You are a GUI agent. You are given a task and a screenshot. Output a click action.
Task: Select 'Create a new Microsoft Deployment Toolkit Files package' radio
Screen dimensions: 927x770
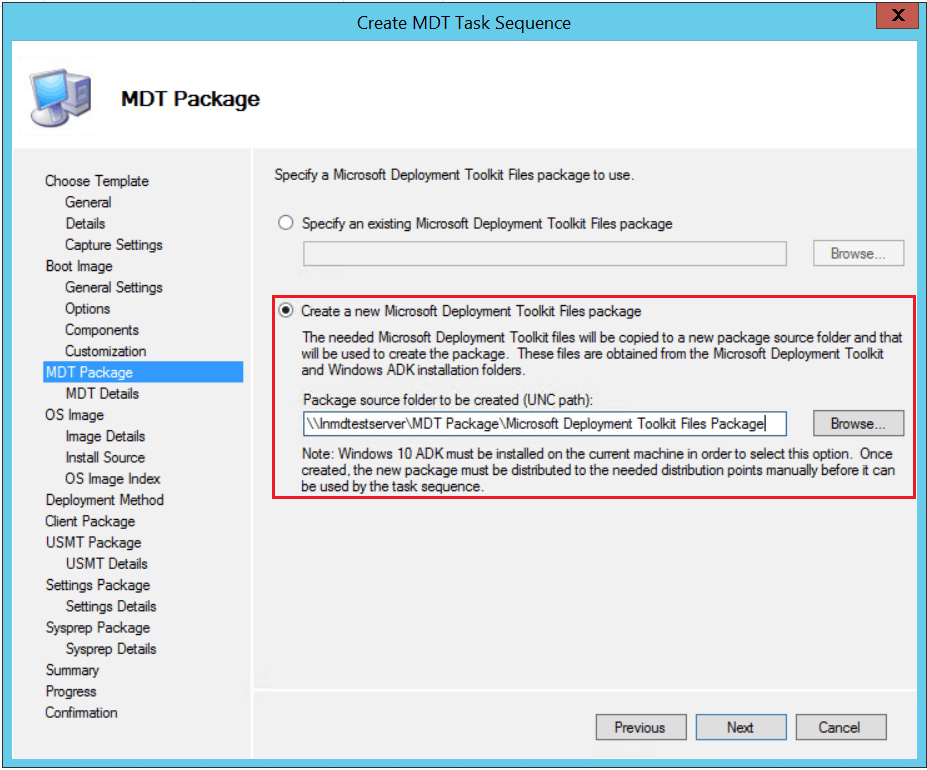(286, 310)
